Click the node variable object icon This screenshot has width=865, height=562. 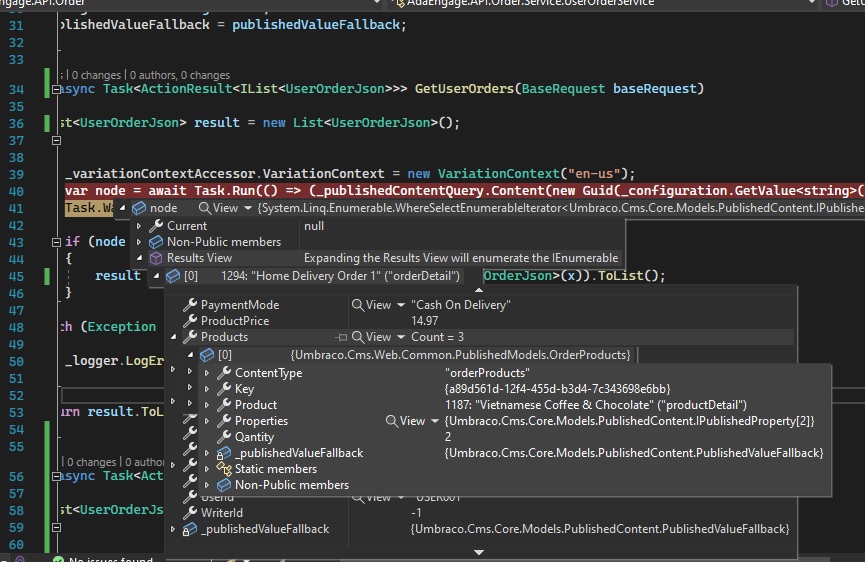[138, 208]
